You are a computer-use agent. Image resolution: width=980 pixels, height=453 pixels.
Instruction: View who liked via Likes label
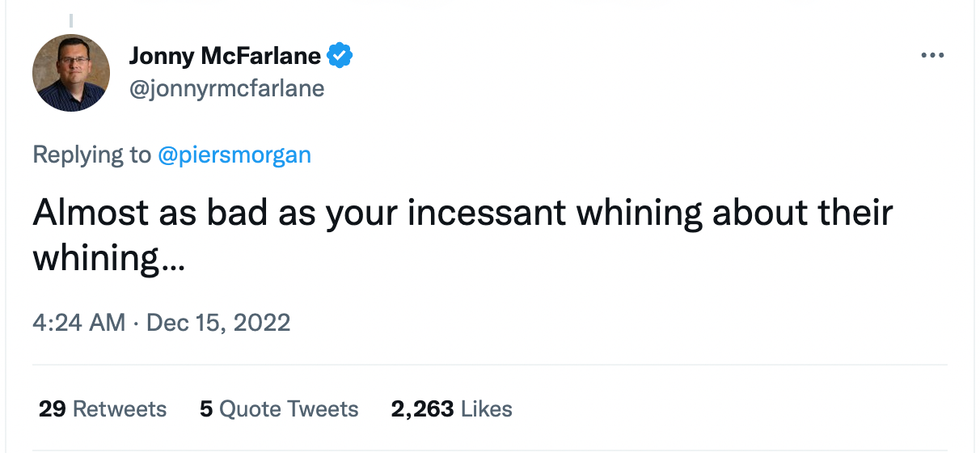point(487,409)
